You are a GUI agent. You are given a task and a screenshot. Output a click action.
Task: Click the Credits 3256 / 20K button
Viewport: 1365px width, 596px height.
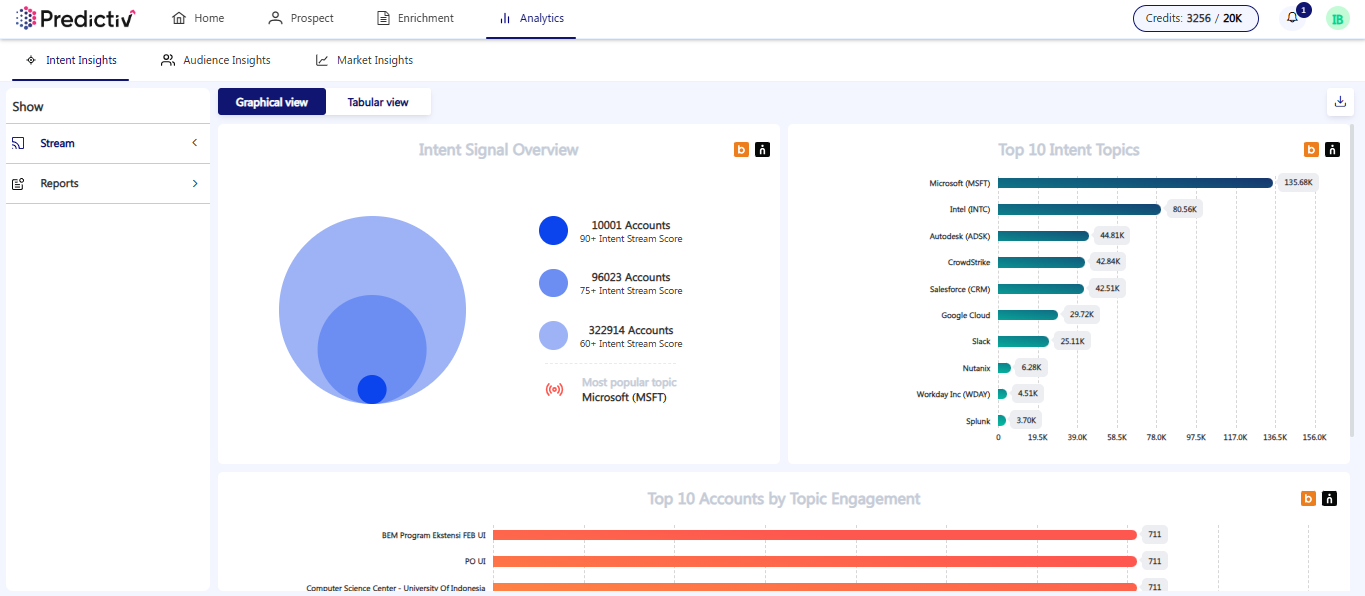1195,19
